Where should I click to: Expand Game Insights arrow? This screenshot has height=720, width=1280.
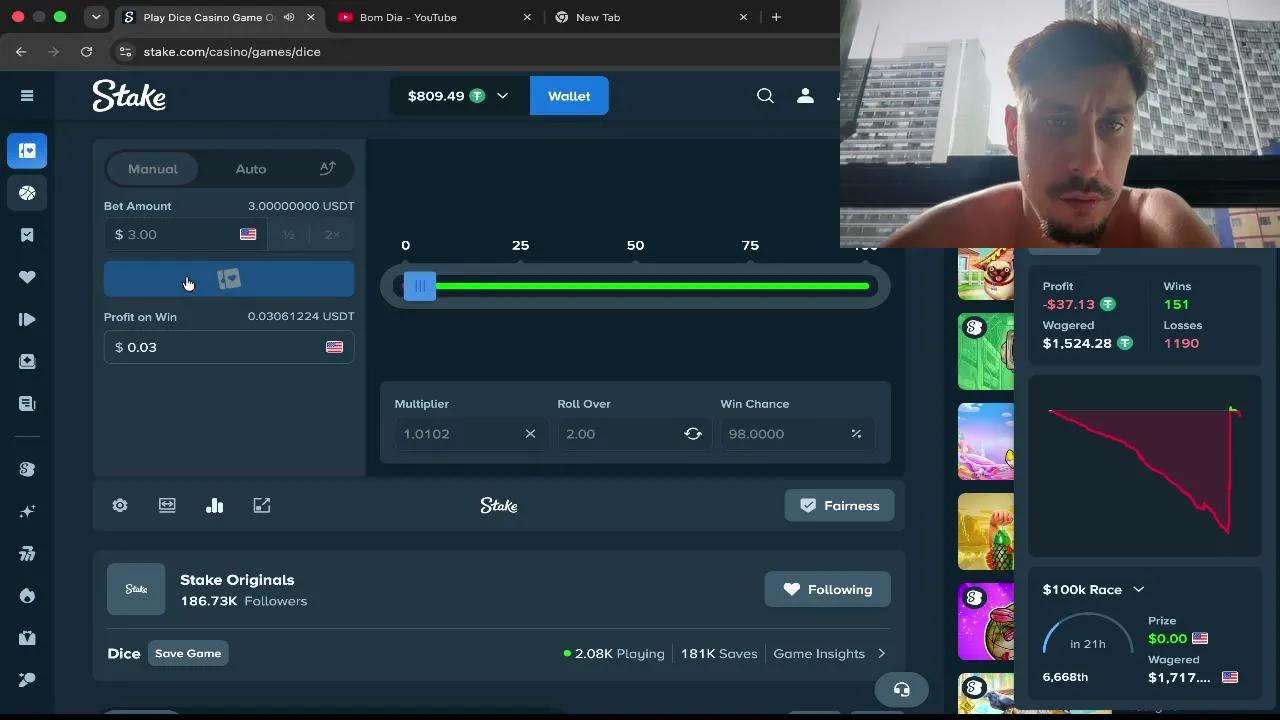click(x=881, y=654)
